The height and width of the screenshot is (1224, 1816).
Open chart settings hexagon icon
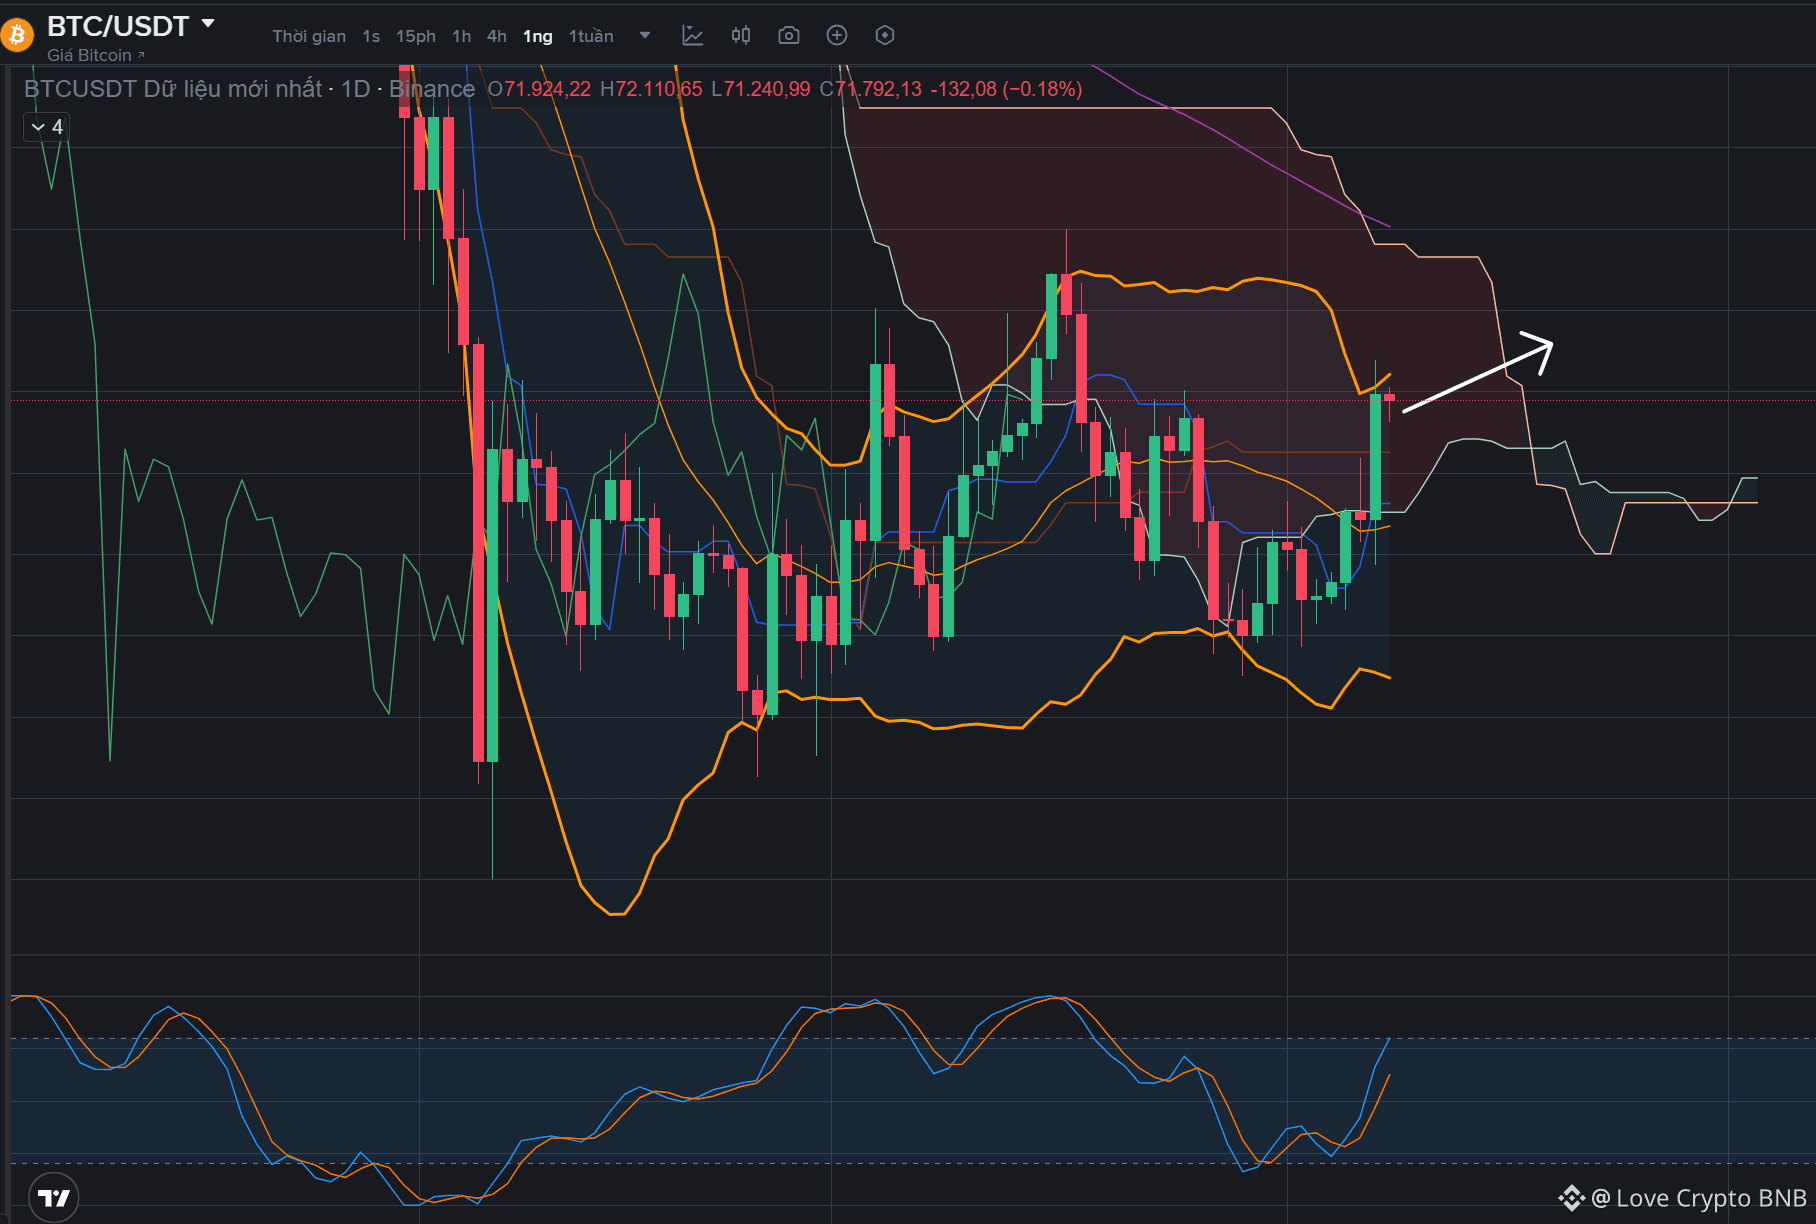[x=885, y=36]
